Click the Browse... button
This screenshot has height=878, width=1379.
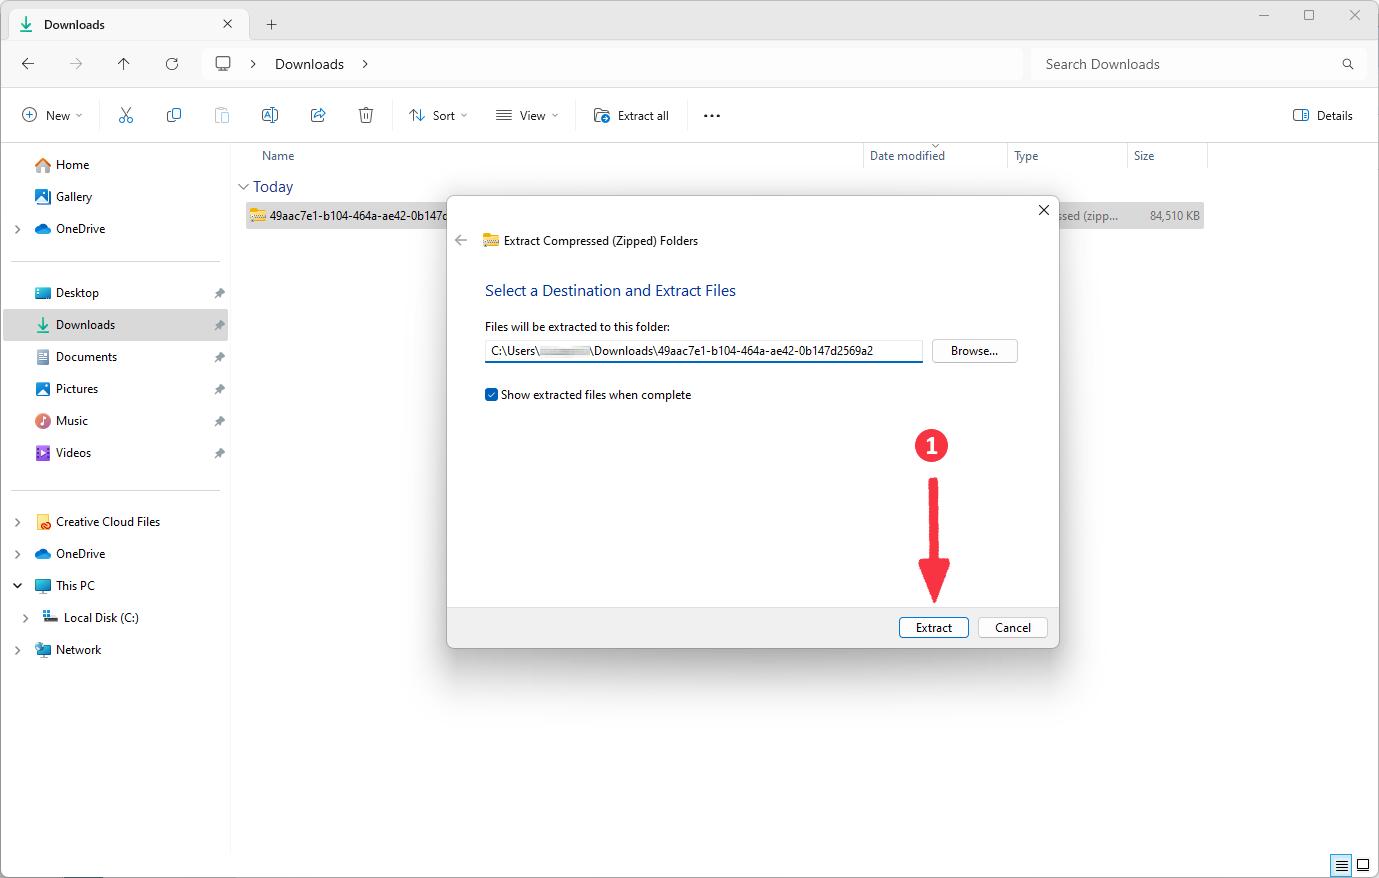[x=974, y=351]
